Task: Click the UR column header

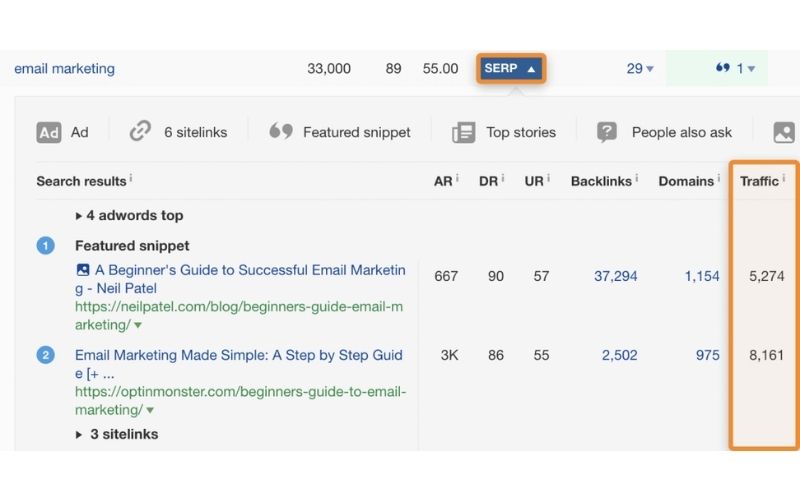Action: (534, 181)
